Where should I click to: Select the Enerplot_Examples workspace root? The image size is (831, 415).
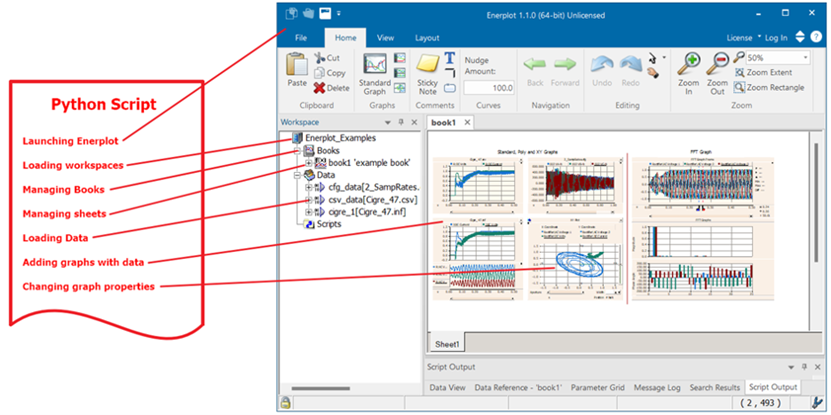340,138
